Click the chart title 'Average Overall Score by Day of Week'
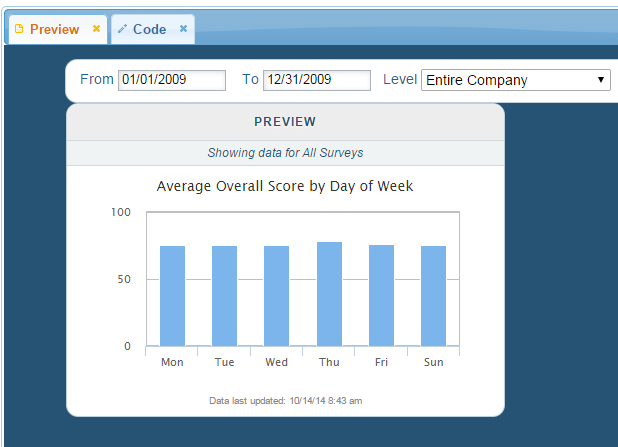Image resolution: width=618 pixels, height=447 pixels. pos(285,186)
